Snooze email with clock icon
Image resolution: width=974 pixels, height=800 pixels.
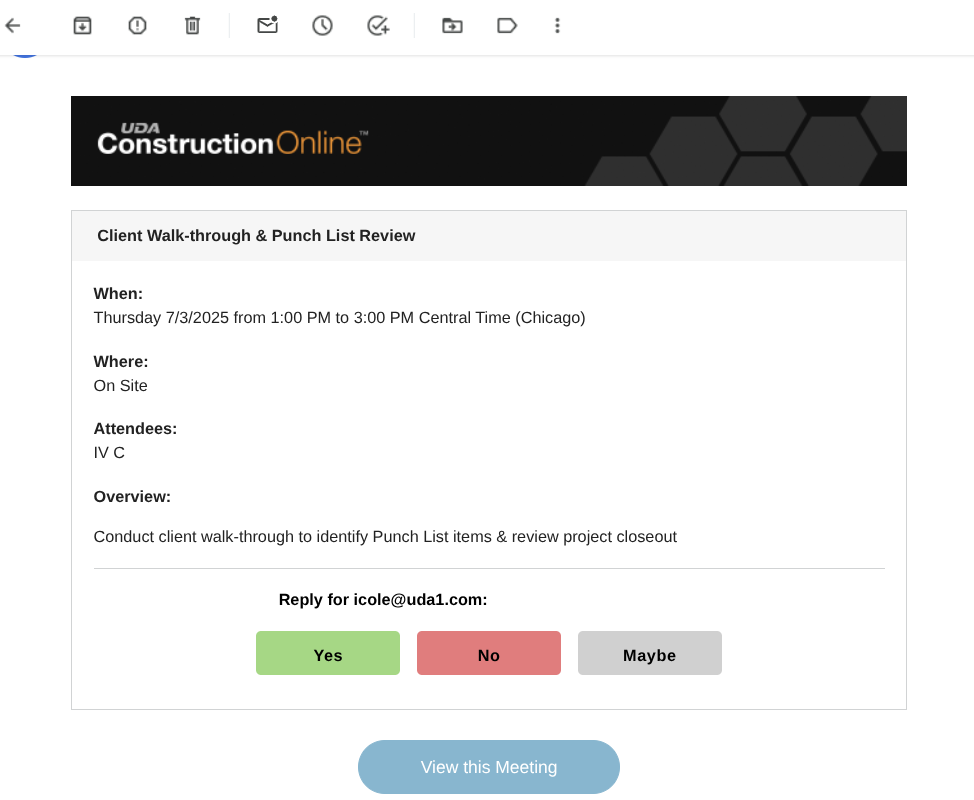click(322, 26)
